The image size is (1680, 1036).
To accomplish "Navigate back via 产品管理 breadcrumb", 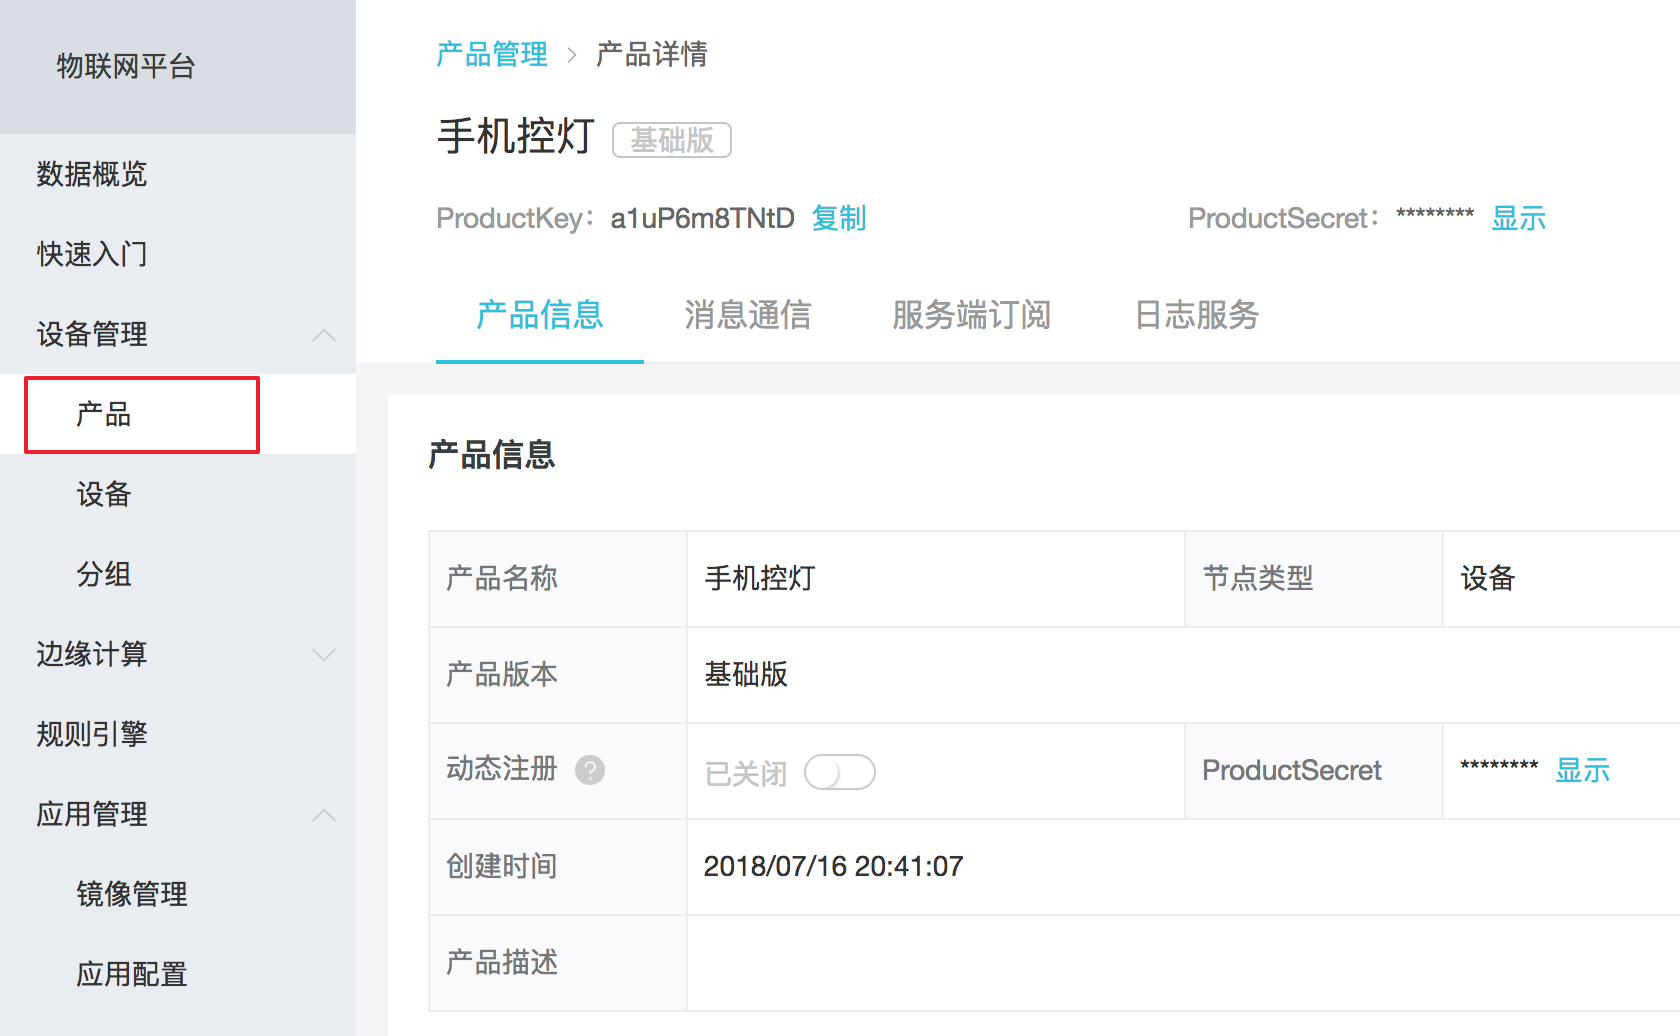I will [492, 54].
